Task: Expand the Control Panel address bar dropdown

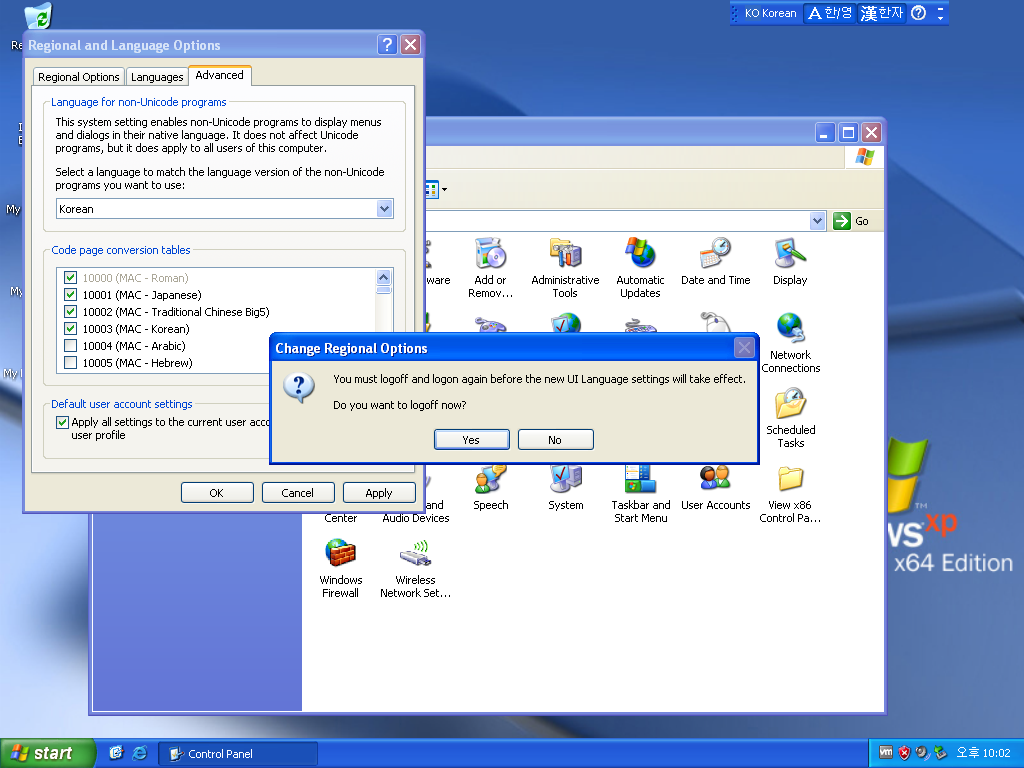Action: click(817, 221)
